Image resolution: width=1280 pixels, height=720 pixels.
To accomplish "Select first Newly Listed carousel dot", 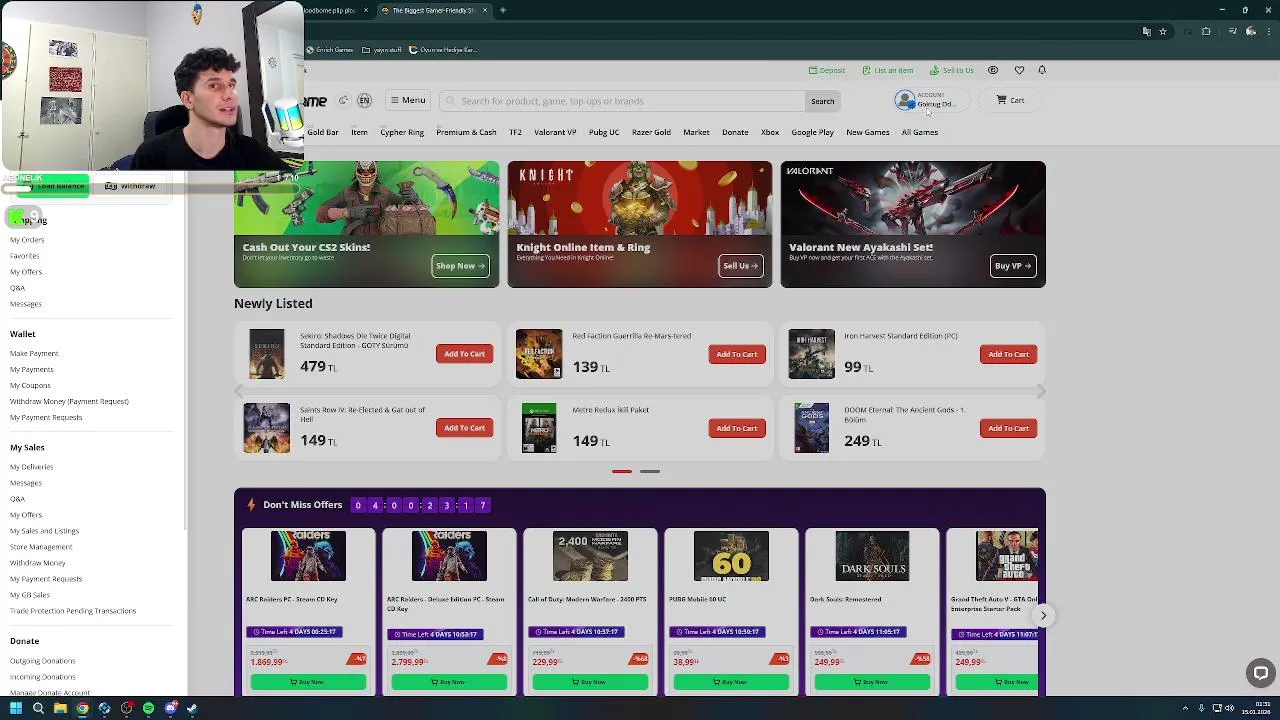I will click(x=621, y=471).
